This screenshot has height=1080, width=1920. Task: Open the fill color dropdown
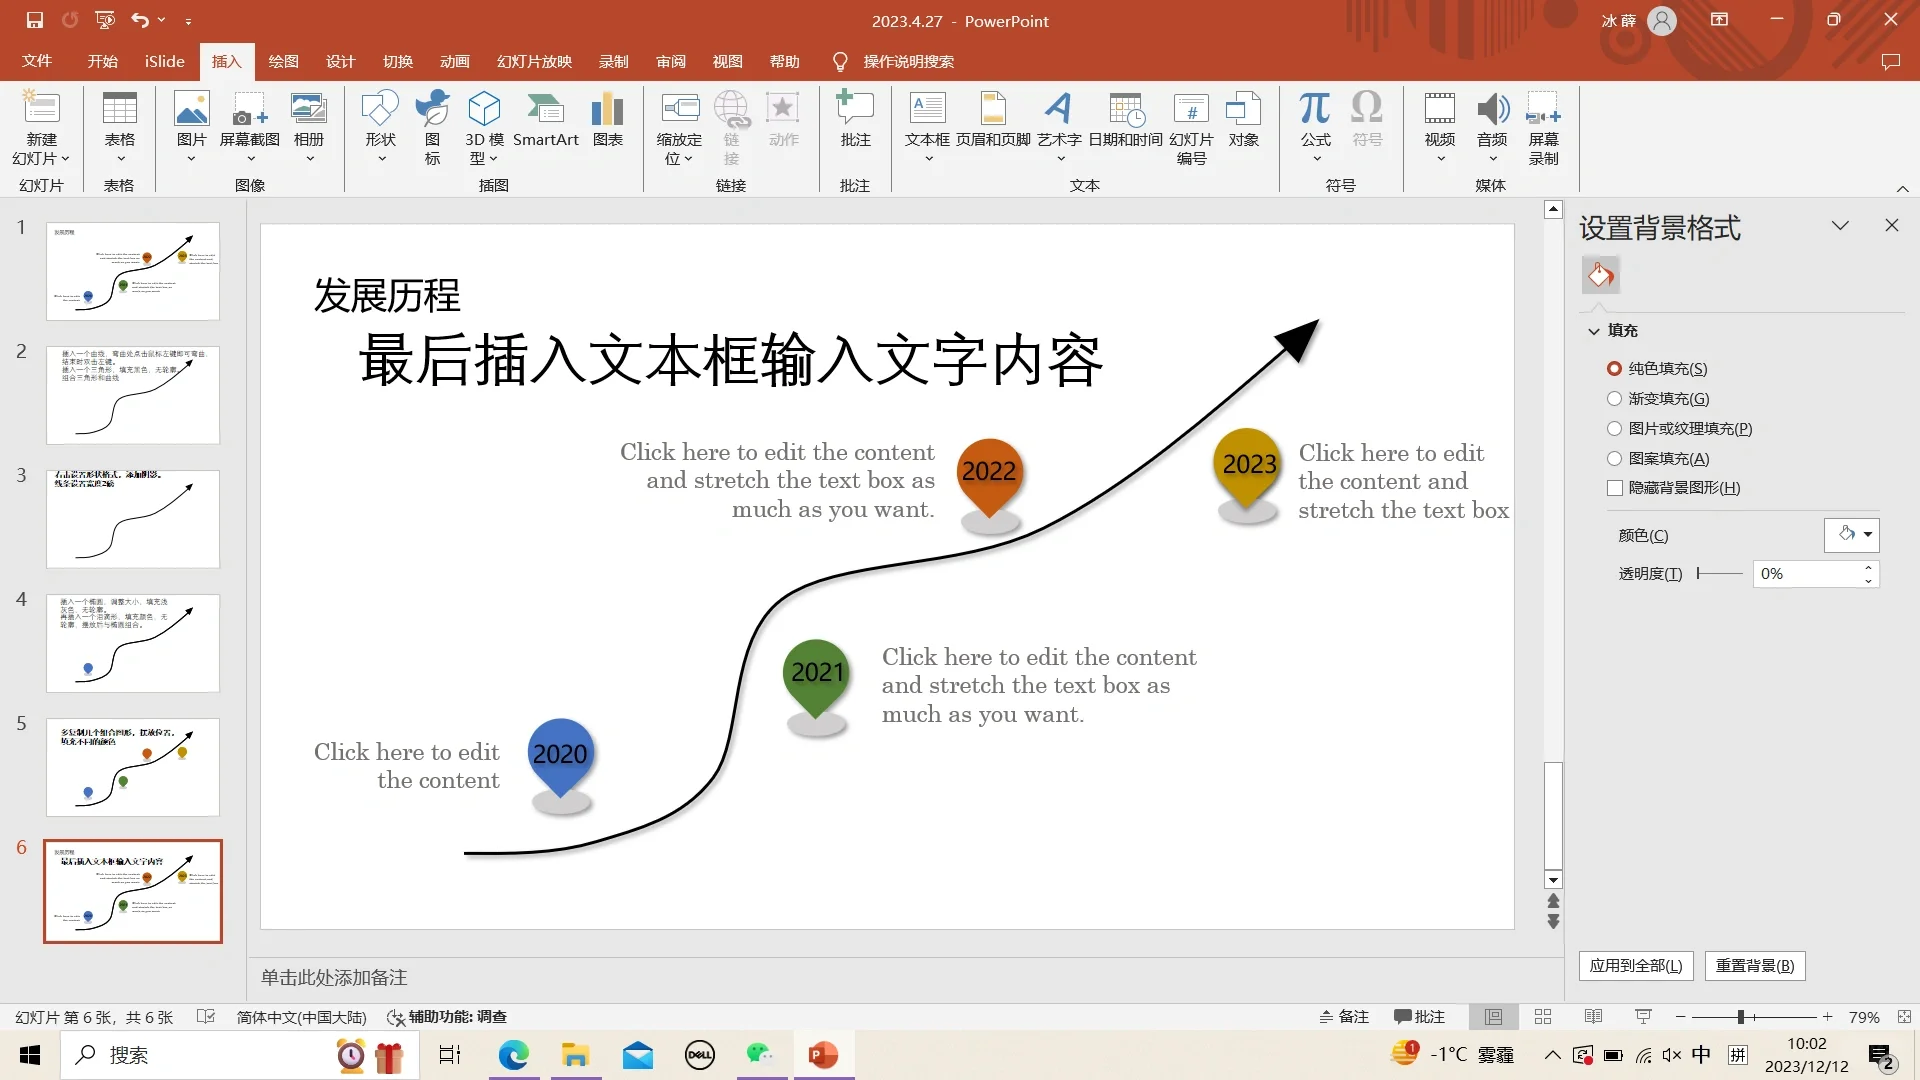[1867, 535]
